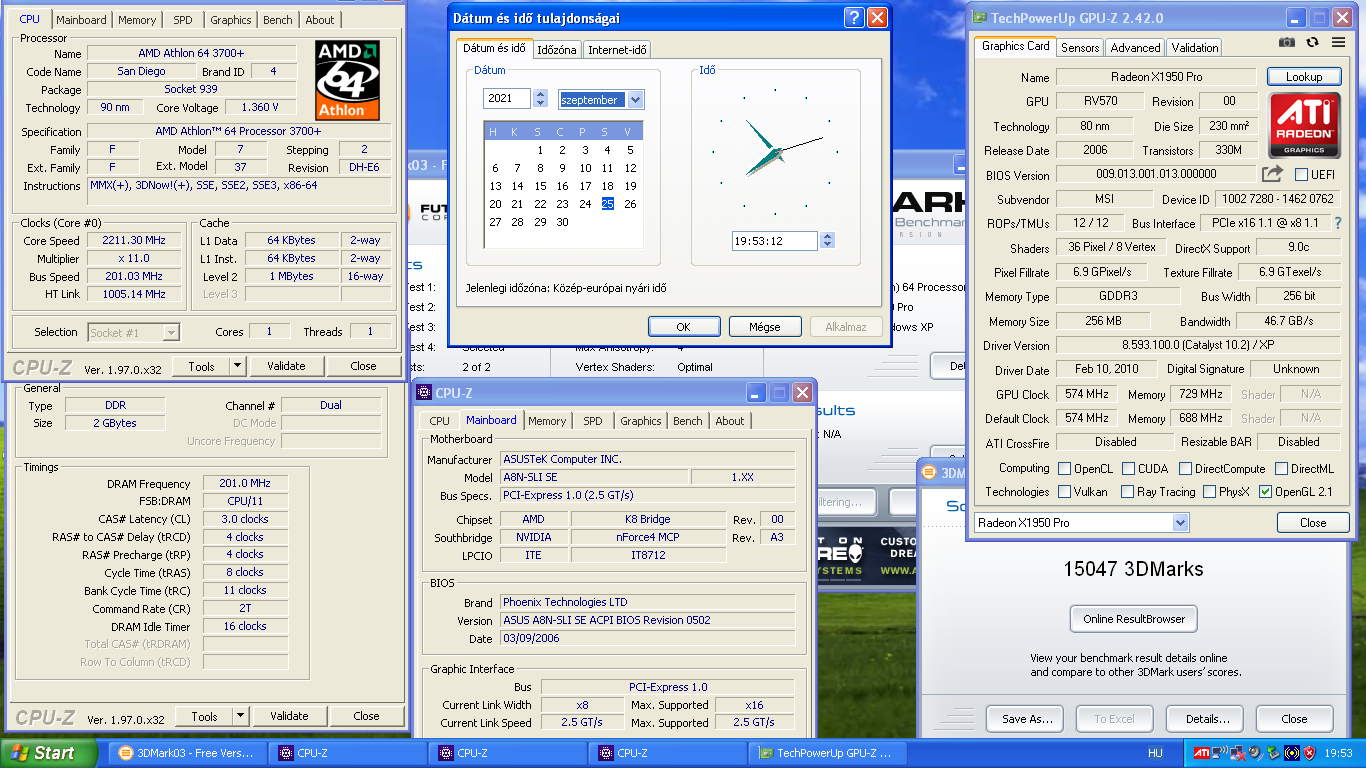
Task: Toggle the PhysX checkbox
Action: 1209,491
